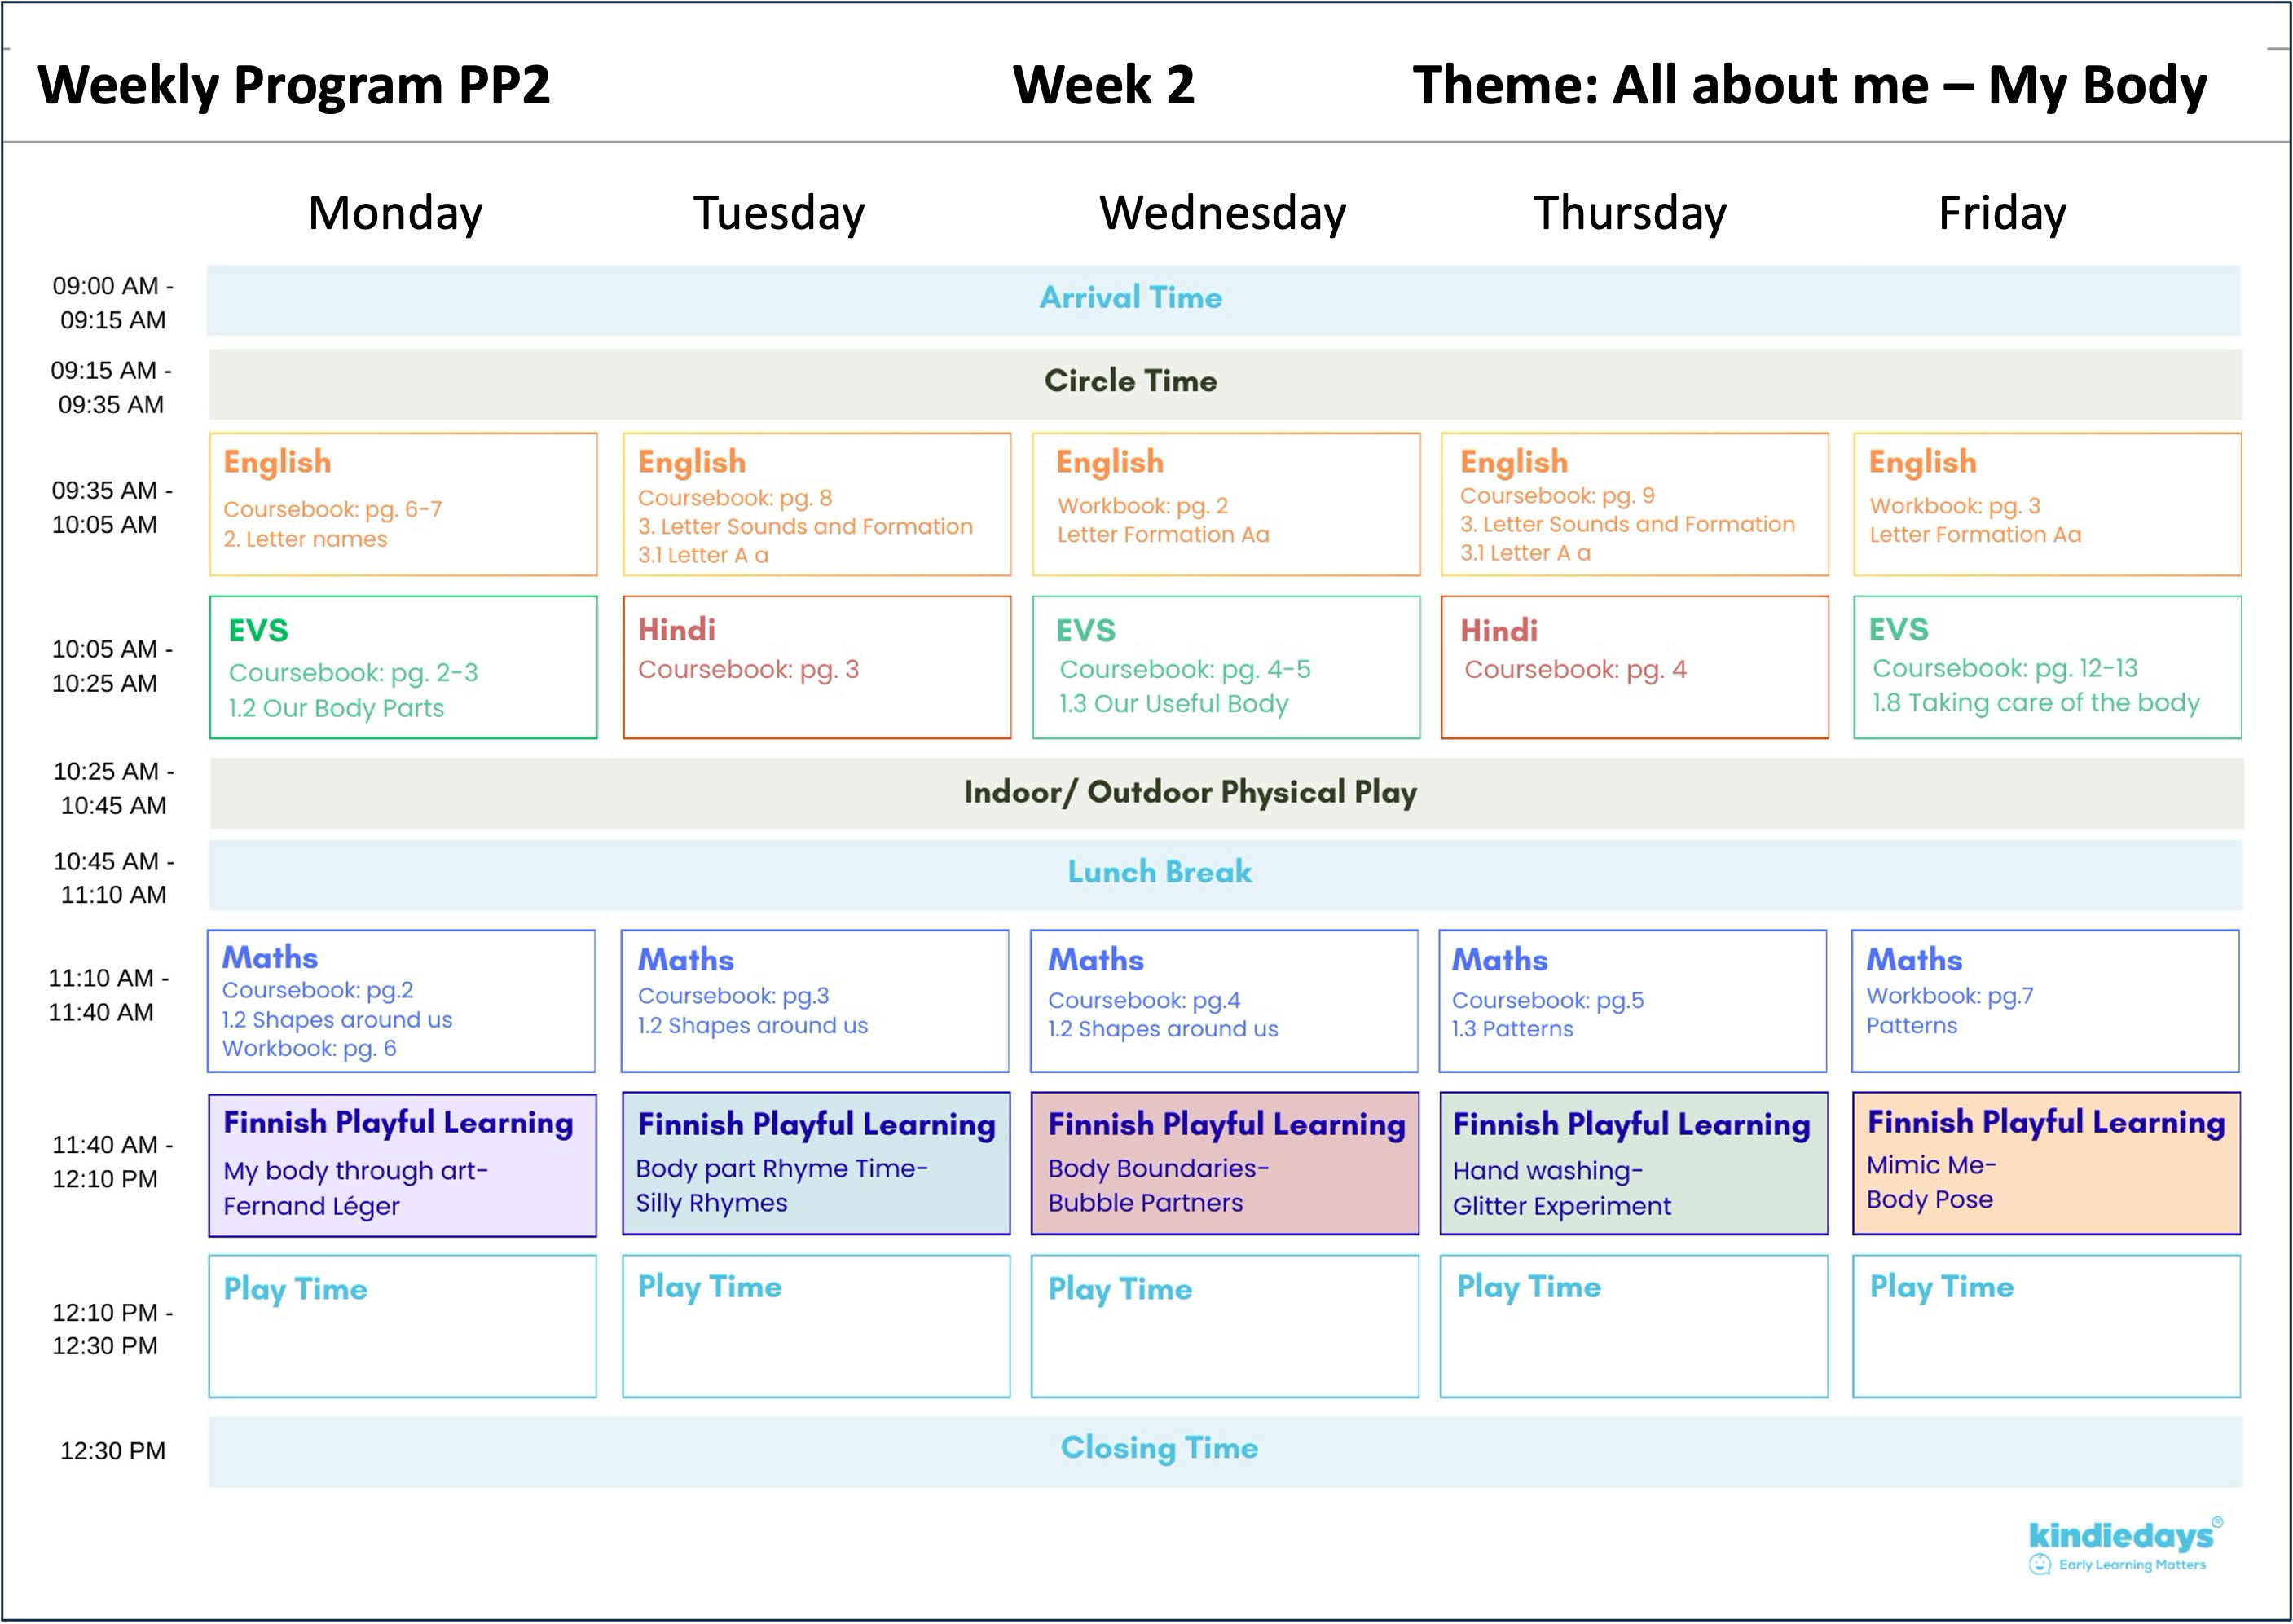Open Thursday's Hand washing Glitter Experiment card
The width and height of the screenshot is (2293, 1624).
1633,1164
